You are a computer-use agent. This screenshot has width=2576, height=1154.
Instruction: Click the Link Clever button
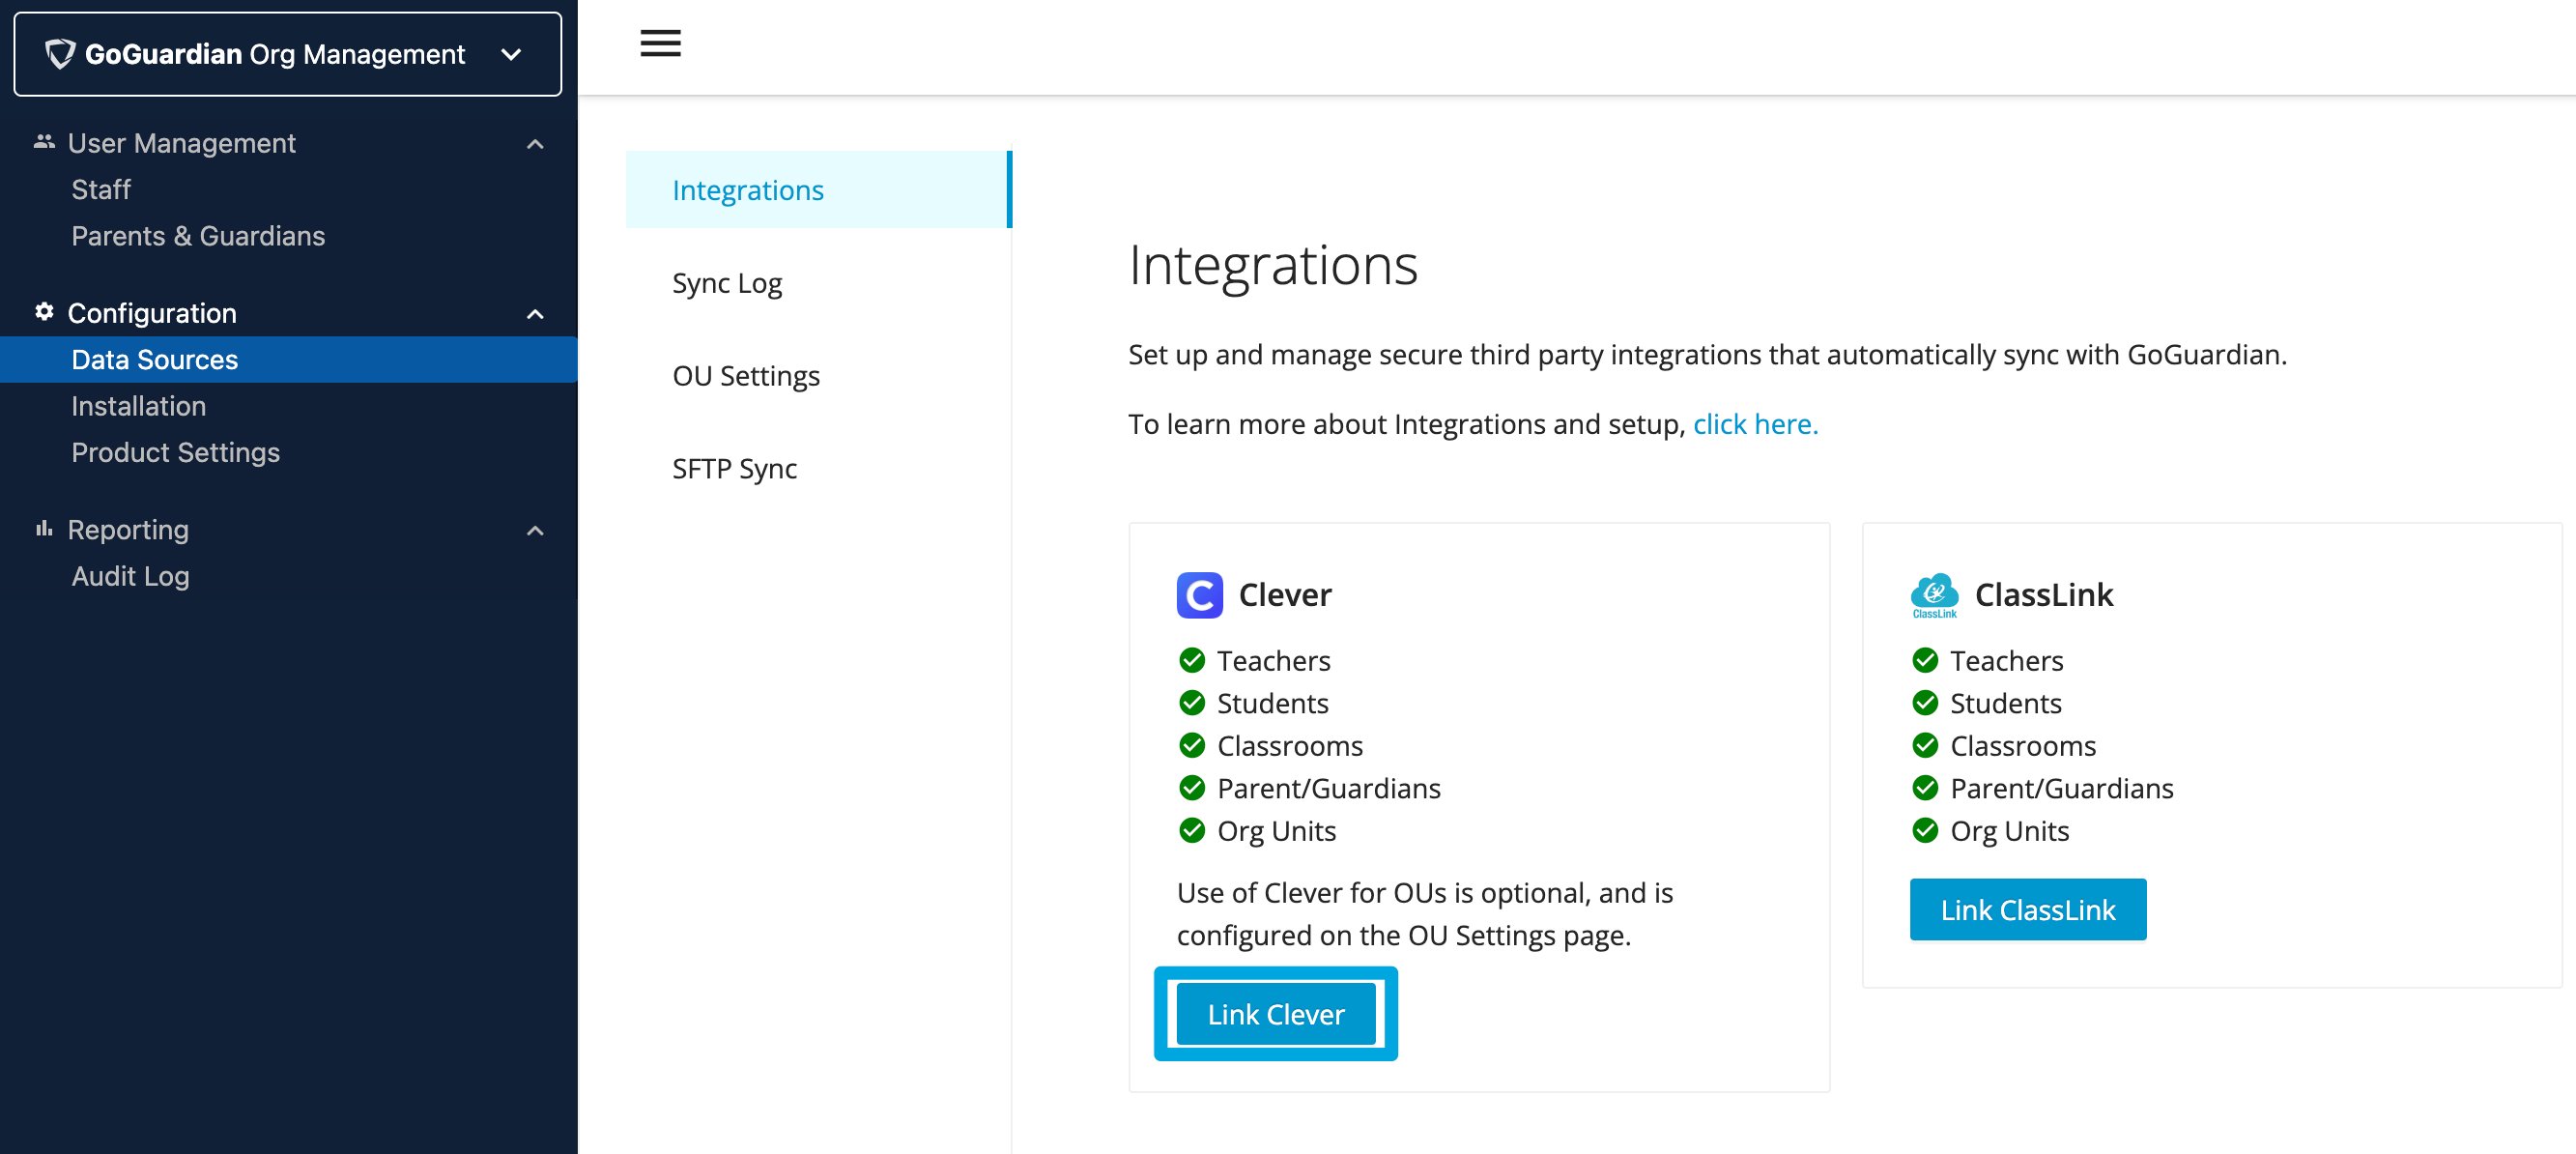click(1276, 1014)
